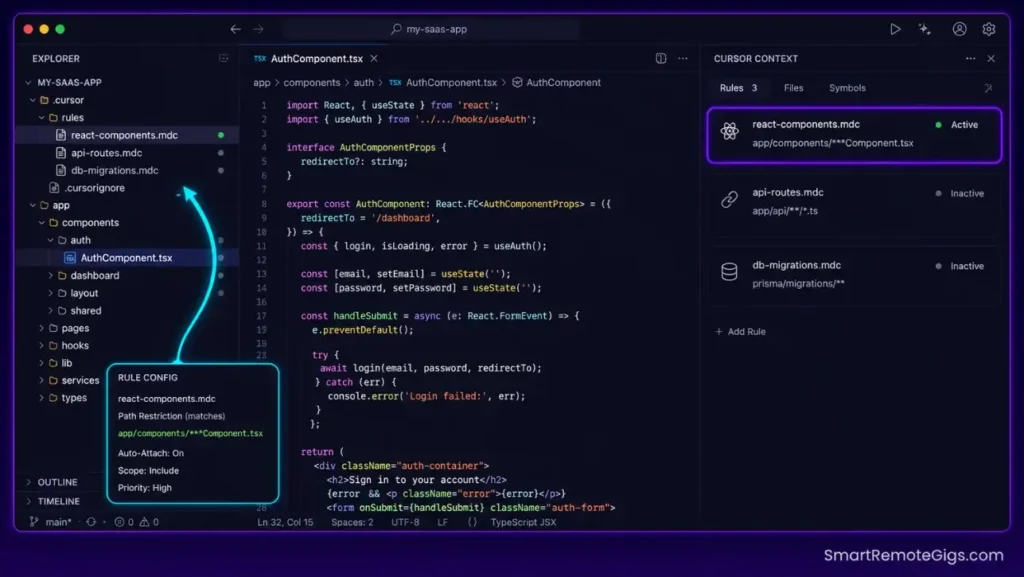Collapse the MY-SAAS-APP root folder
This screenshot has height=577, width=1024.
[28, 82]
